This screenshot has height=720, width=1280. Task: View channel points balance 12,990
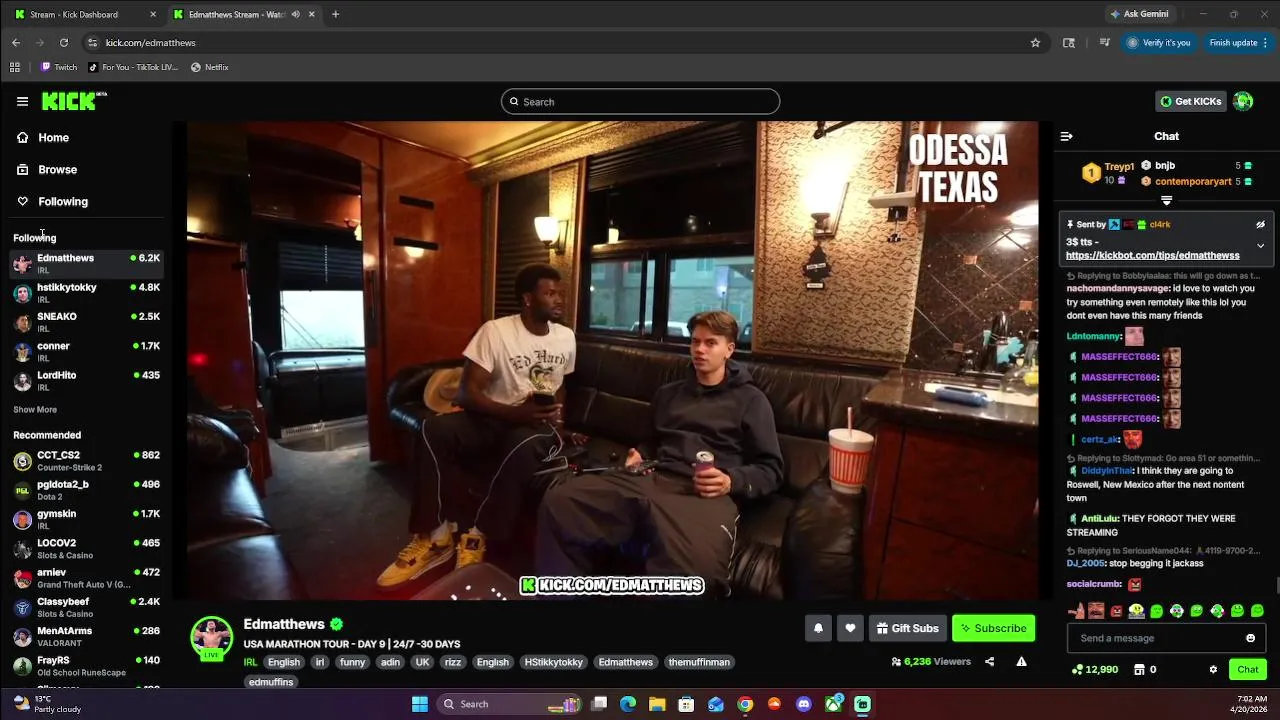click(1095, 669)
